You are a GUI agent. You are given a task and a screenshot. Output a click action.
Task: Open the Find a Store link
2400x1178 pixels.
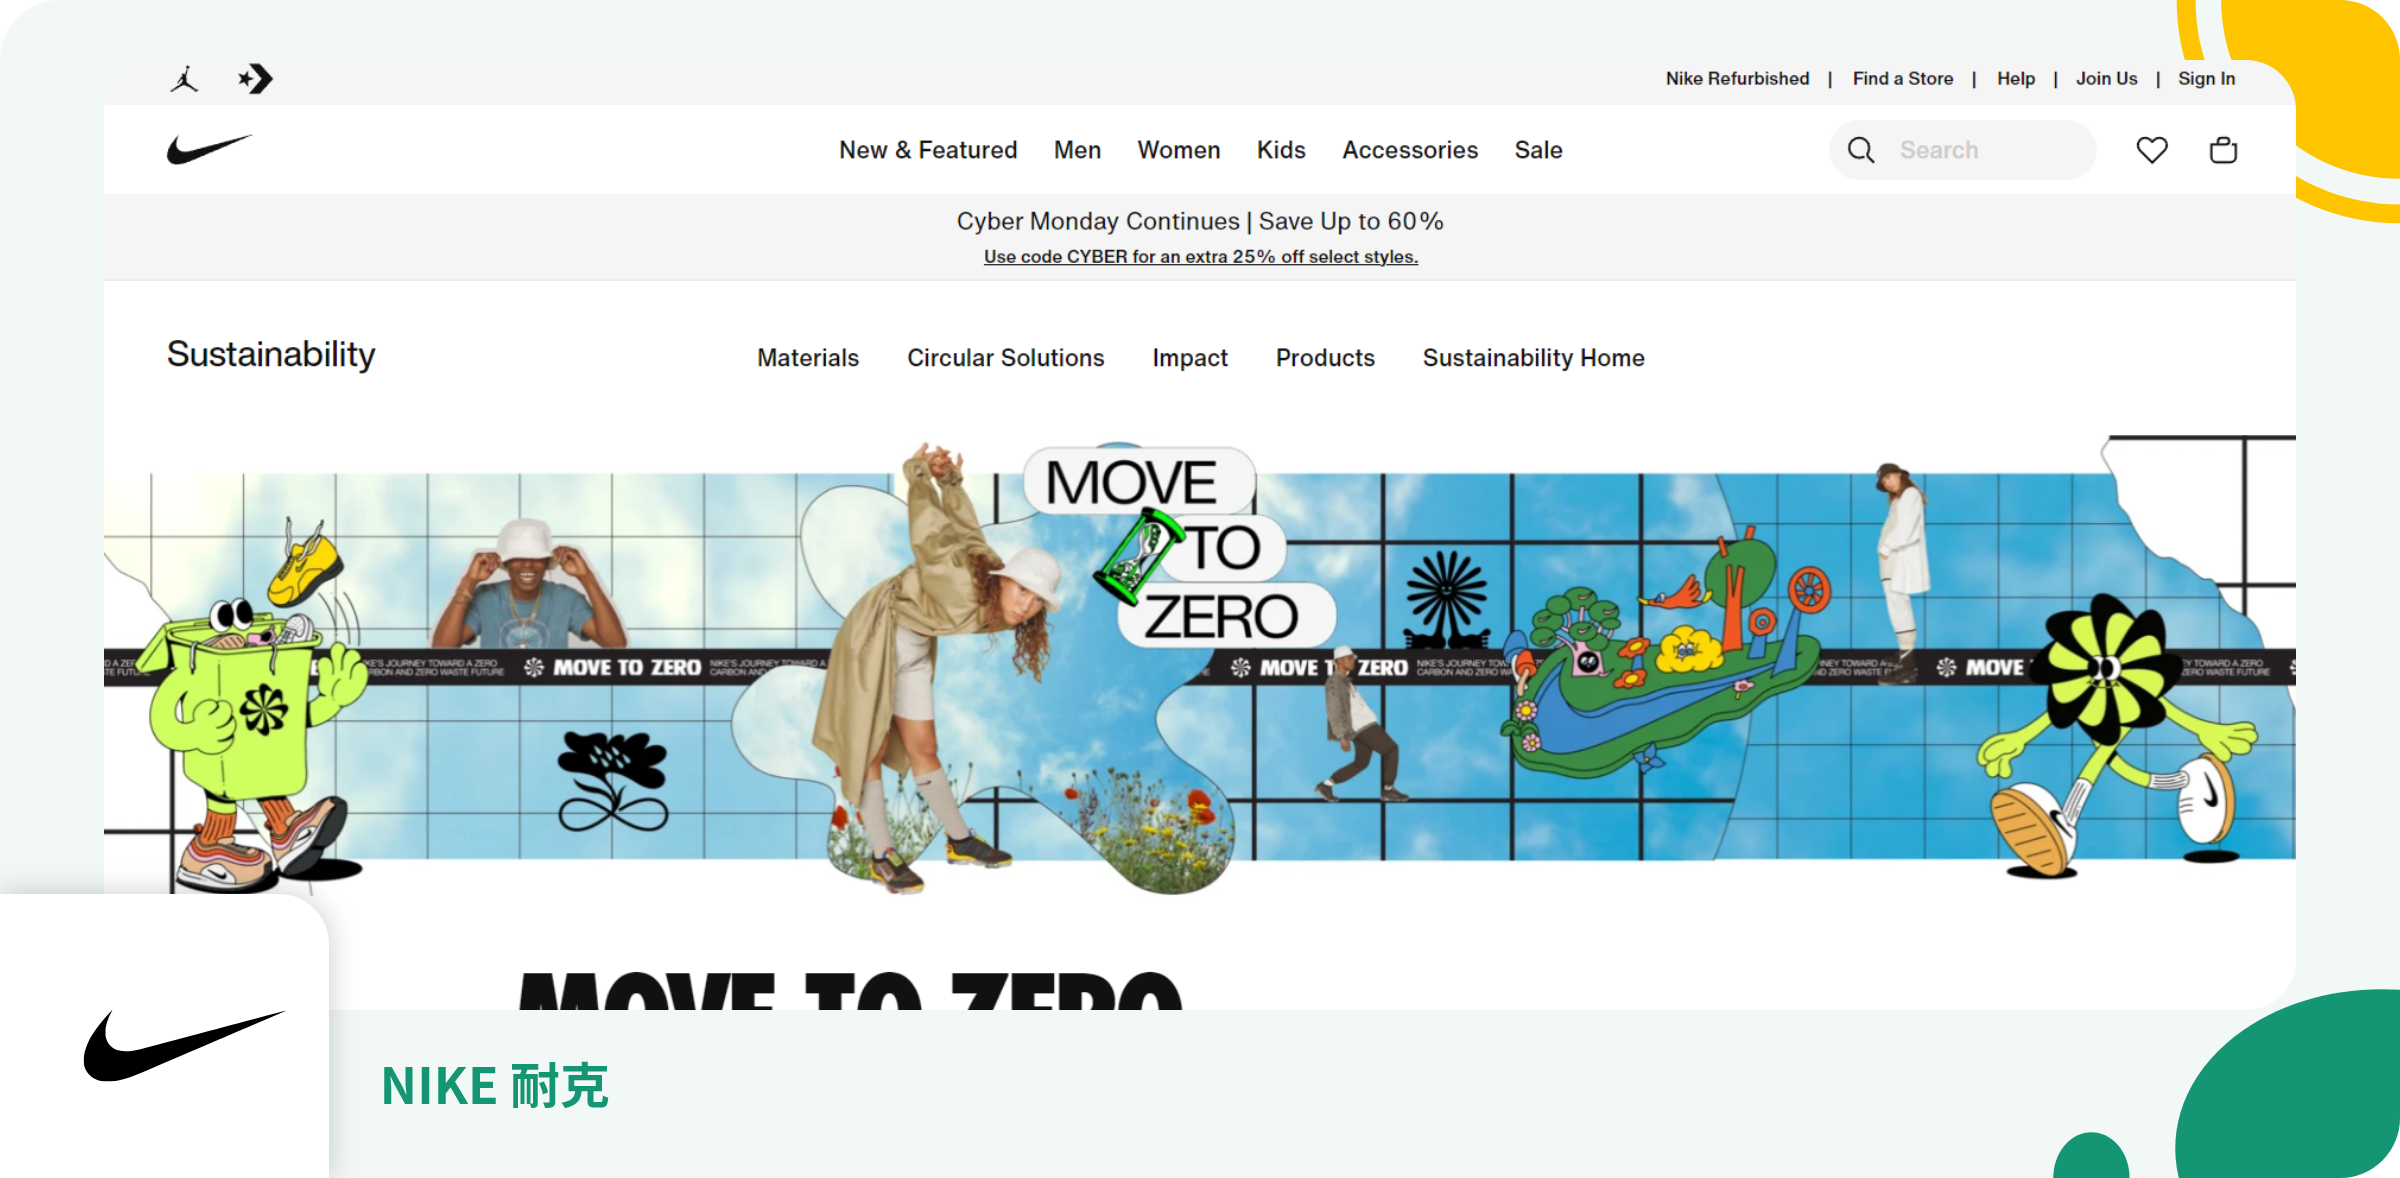[1902, 79]
